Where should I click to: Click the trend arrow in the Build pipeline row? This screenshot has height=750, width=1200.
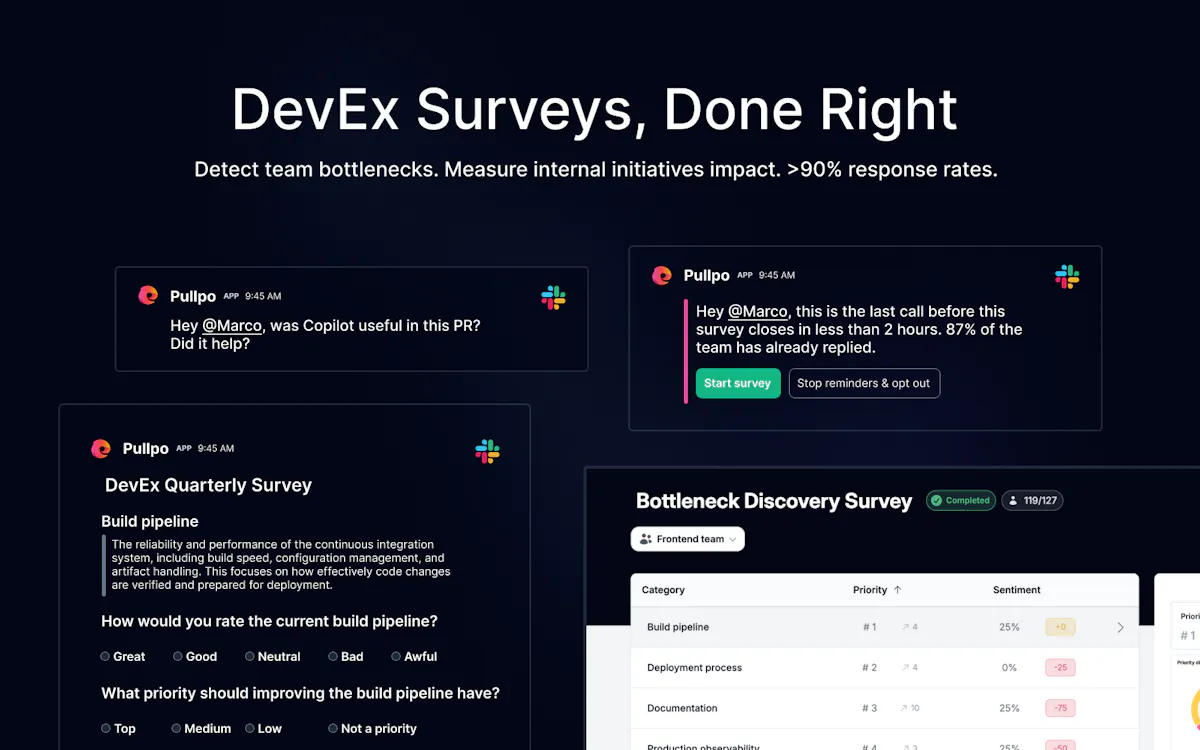pos(905,627)
